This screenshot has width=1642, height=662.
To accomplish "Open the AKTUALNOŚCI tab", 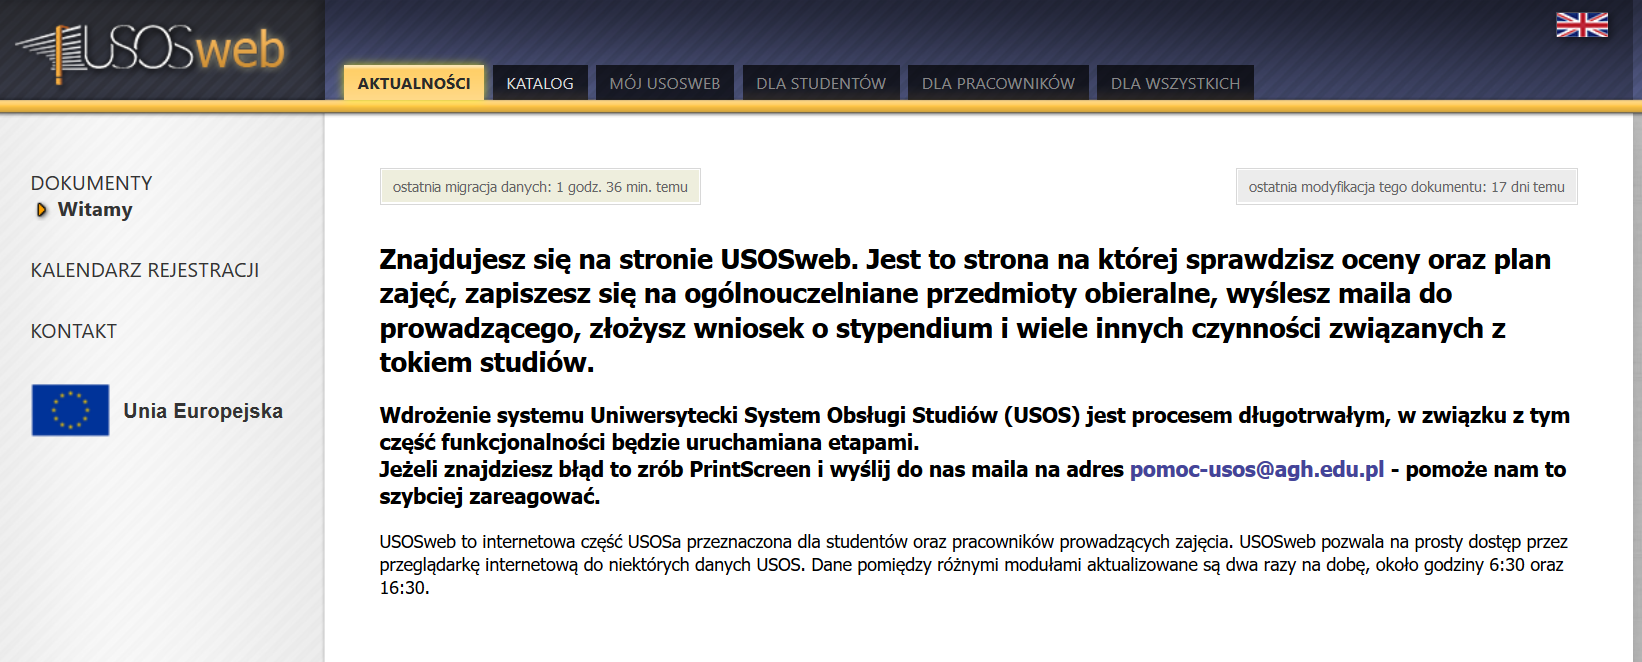I will point(414,83).
